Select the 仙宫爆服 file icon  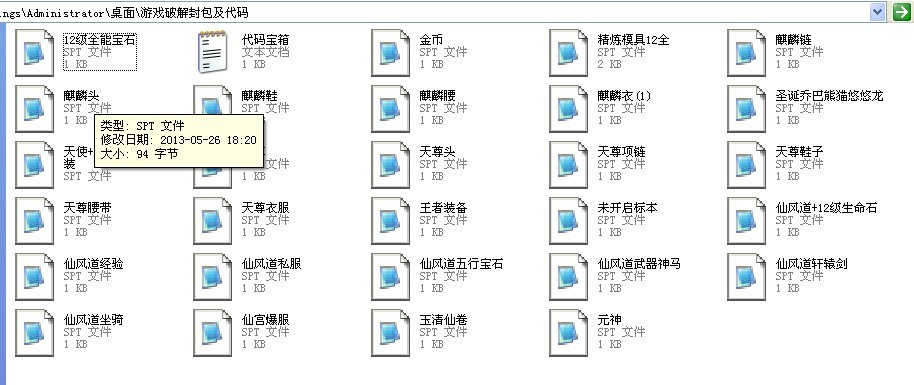tap(212, 333)
